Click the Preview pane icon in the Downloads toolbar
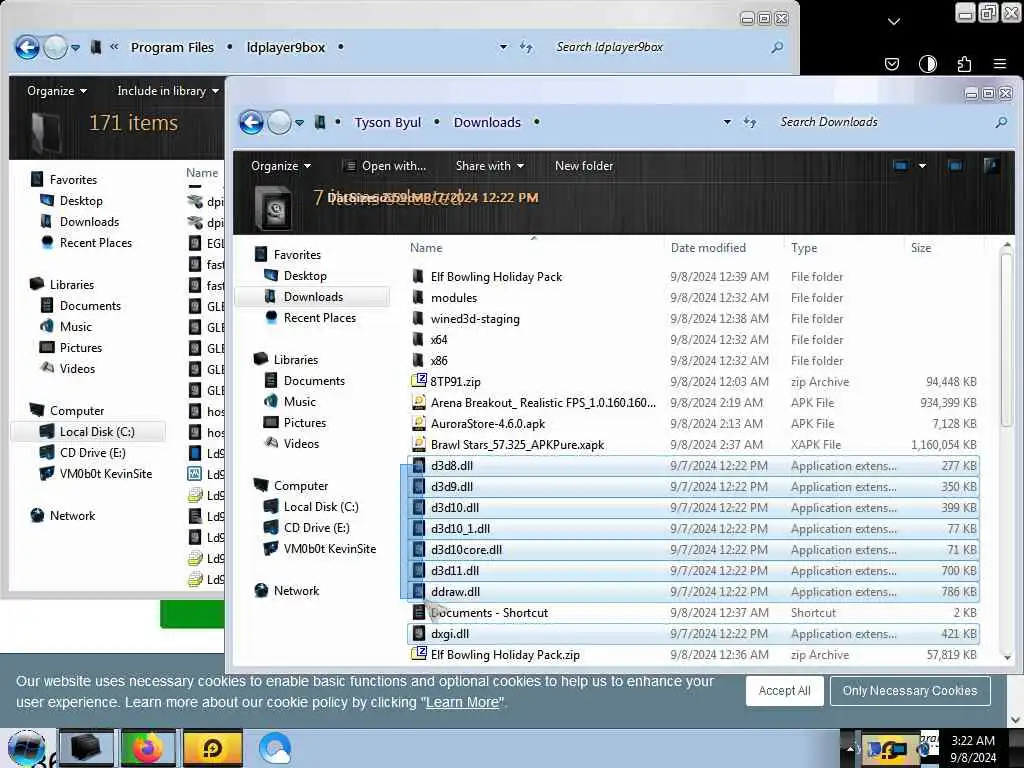 (x=955, y=166)
